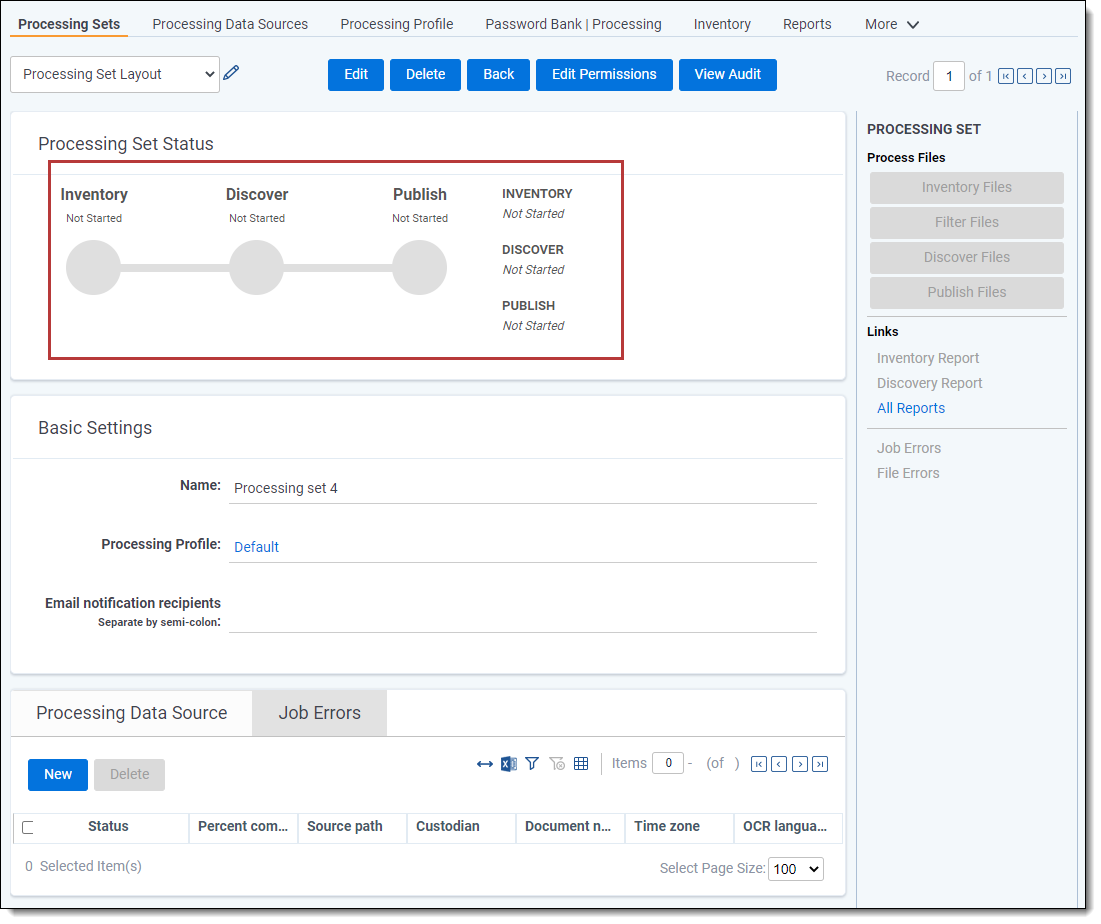The image size is (1101, 924).
Task: Click the Default processing profile link
Action: coord(256,547)
